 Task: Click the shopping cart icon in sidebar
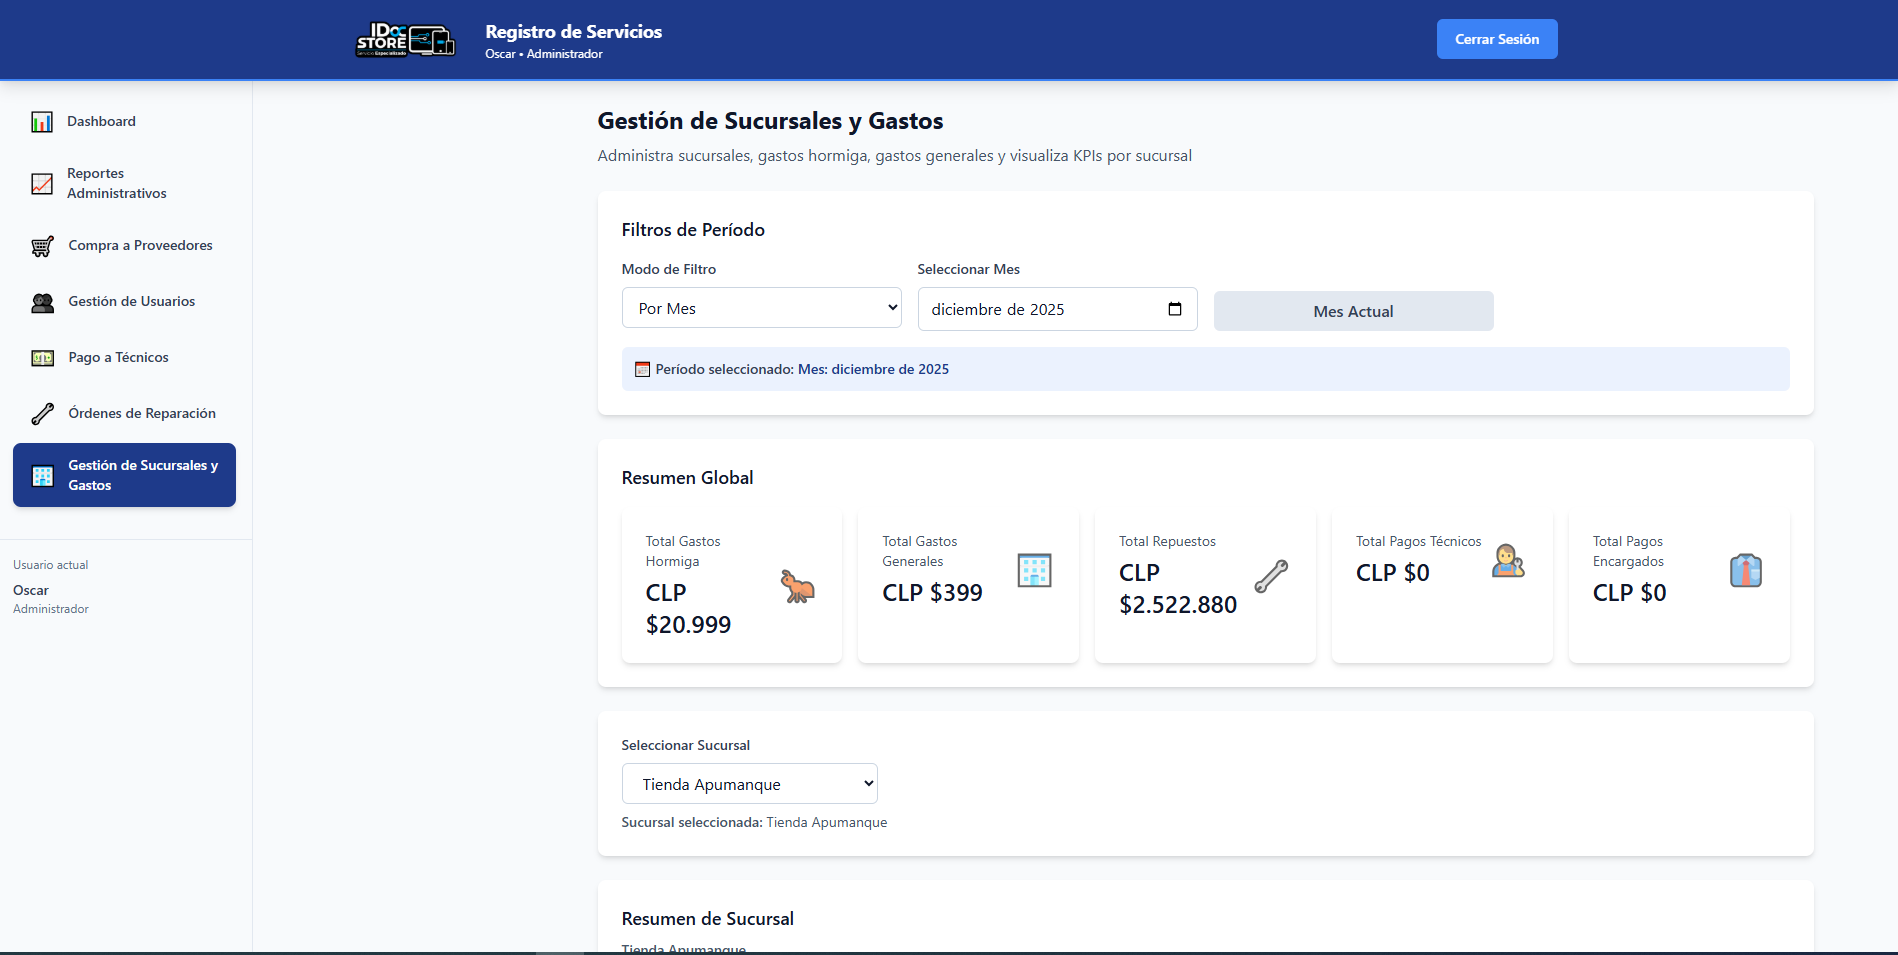42,246
